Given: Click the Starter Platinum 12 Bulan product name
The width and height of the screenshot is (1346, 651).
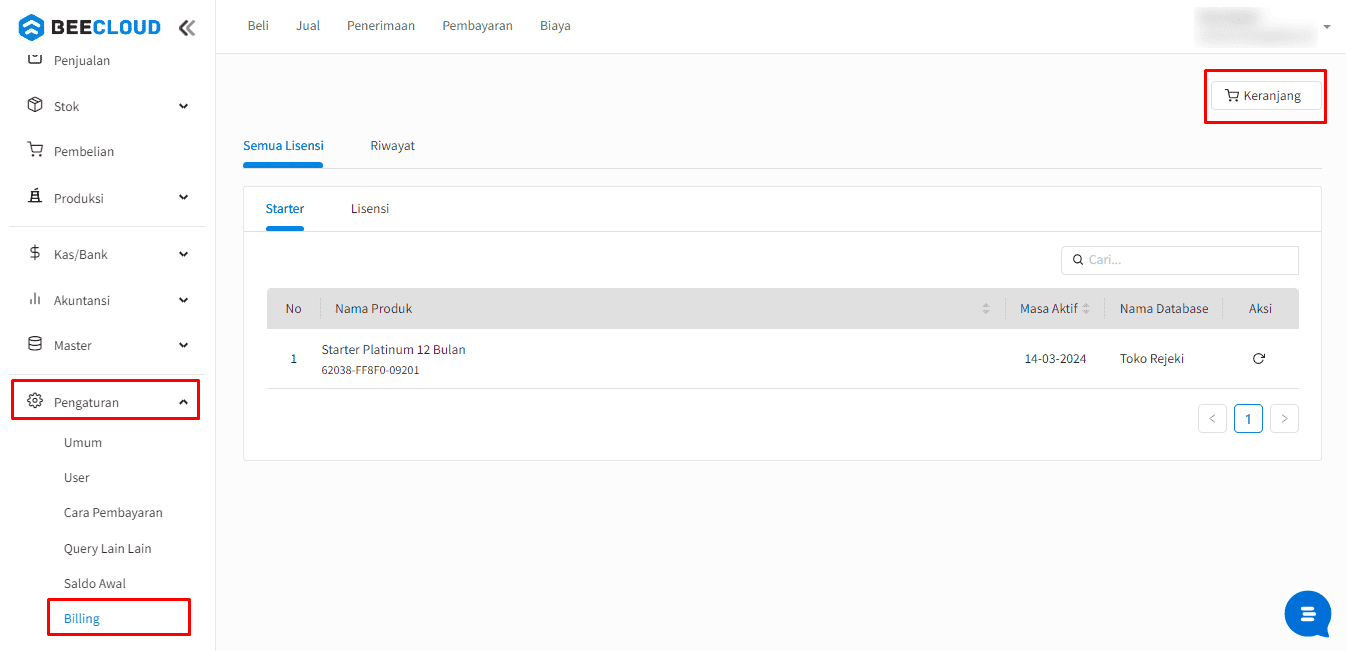Looking at the screenshot, I should [x=393, y=350].
